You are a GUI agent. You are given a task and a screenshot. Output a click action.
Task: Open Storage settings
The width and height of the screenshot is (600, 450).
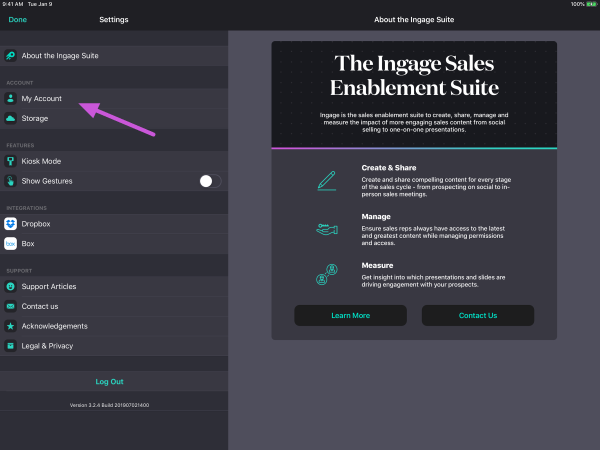pos(114,118)
